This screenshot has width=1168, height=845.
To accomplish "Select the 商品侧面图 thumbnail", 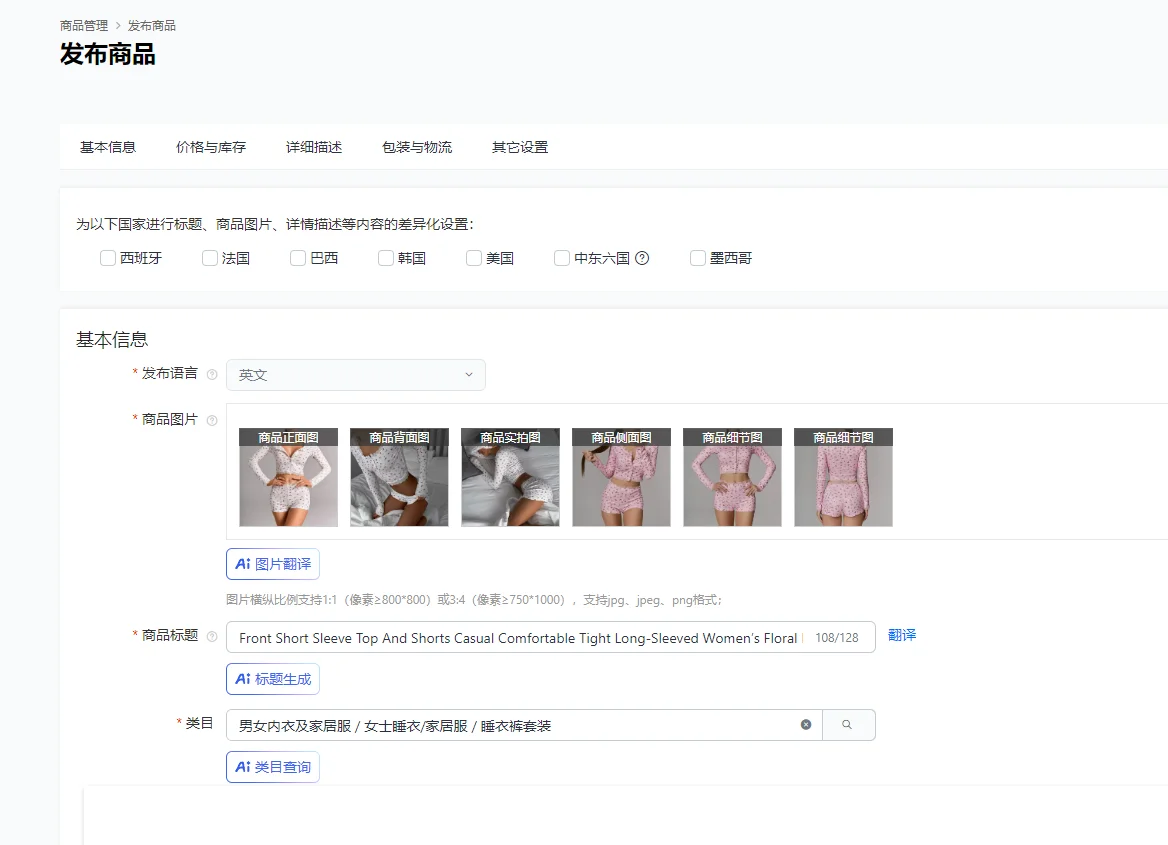I will tap(621, 477).
